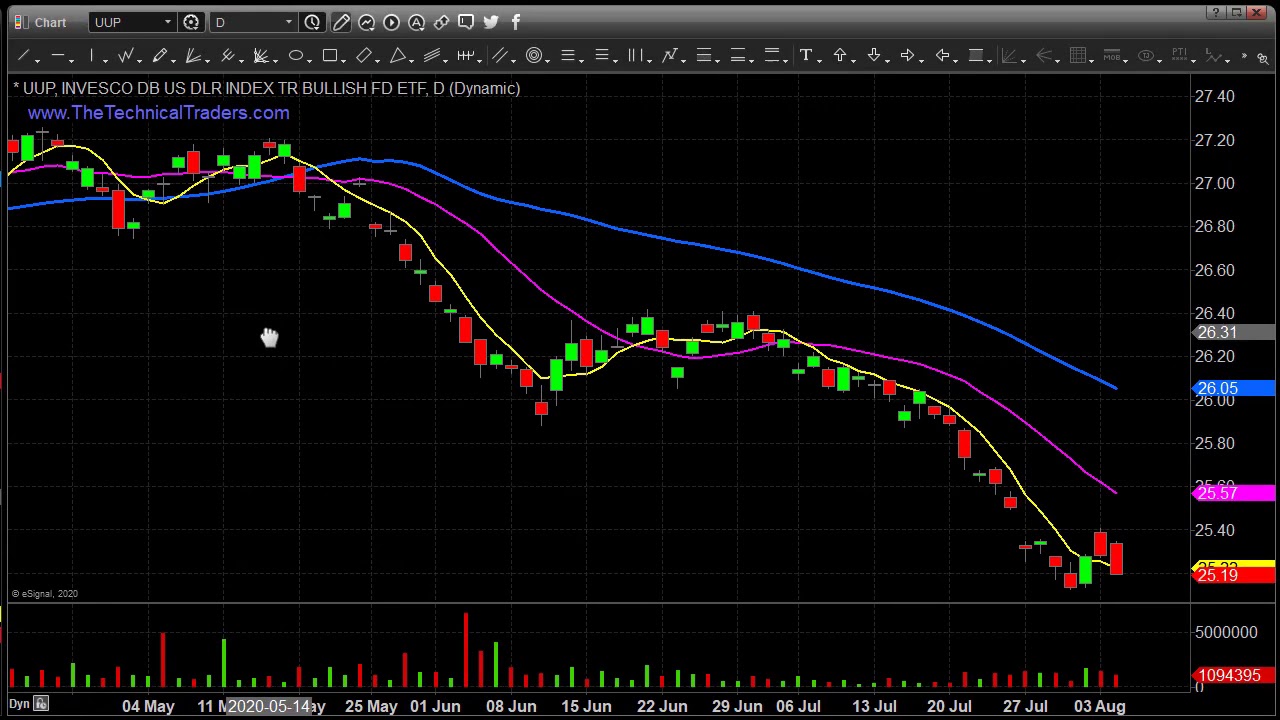Viewport: 1280px width, 720px height.
Task: Select the horizontal line tool
Action: coord(58,56)
